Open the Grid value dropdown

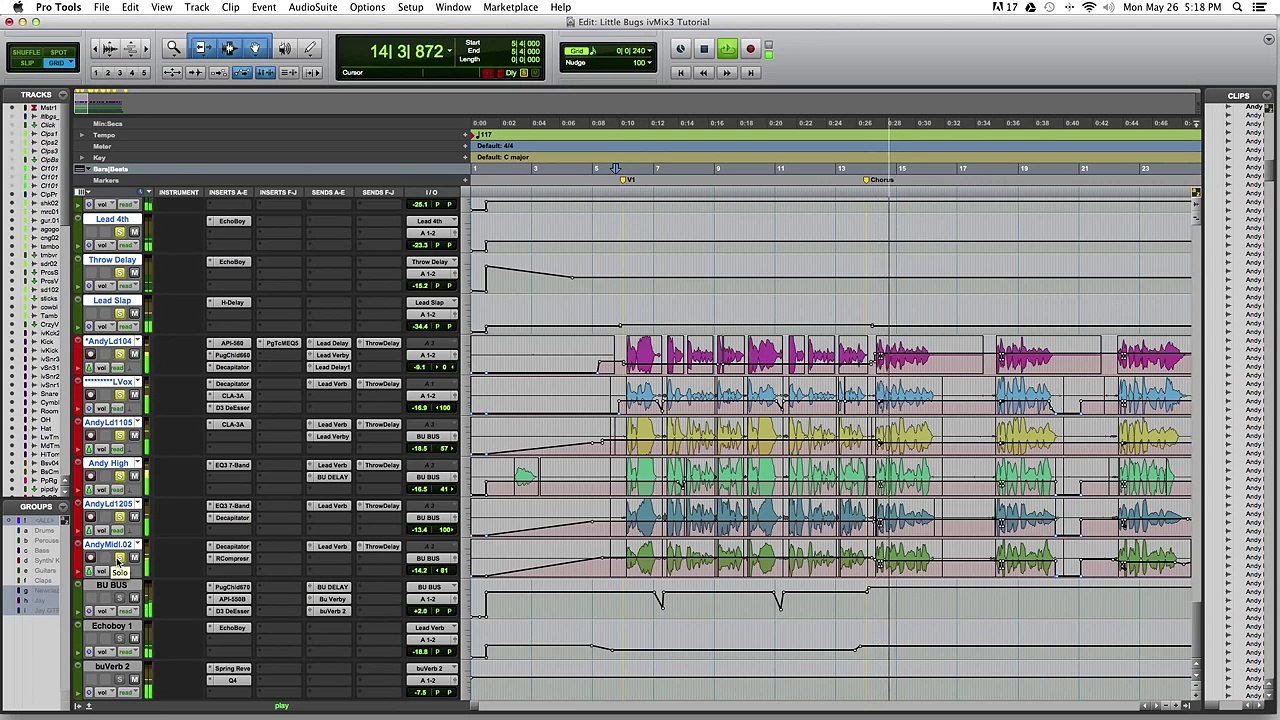pos(650,51)
